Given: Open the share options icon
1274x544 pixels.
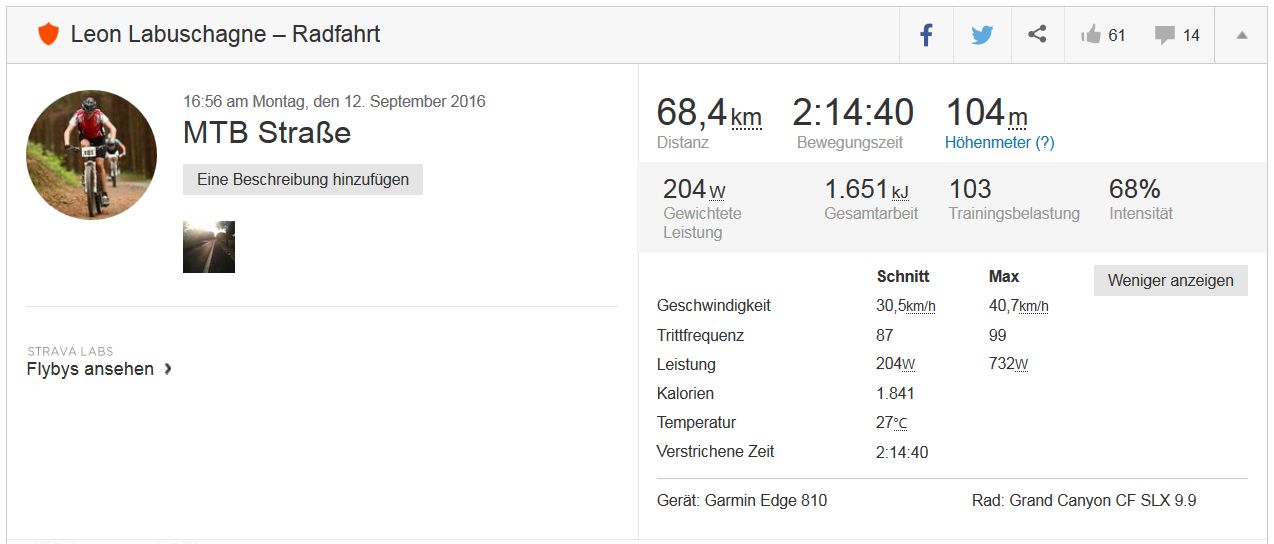Looking at the screenshot, I should pos(1037,35).
